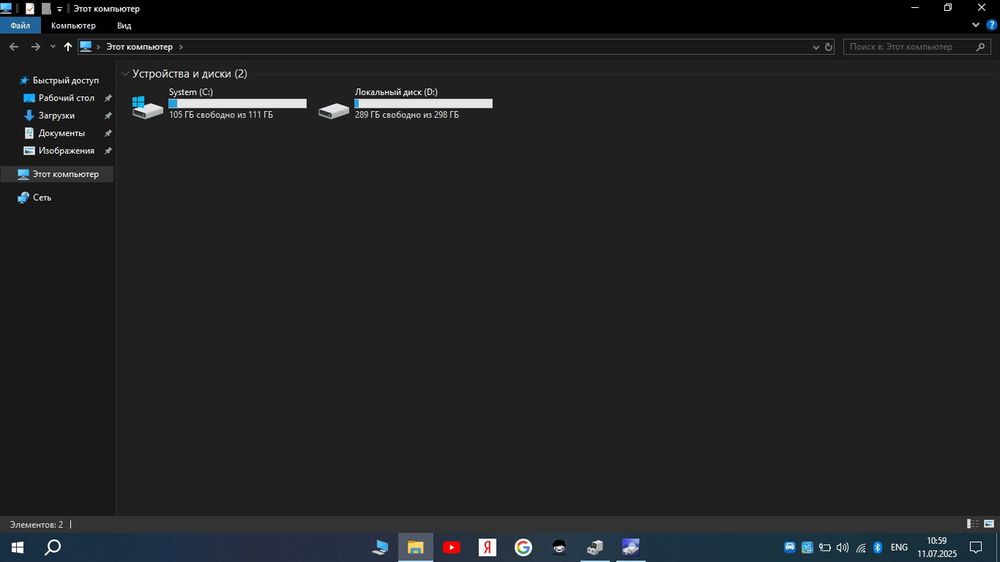Viewport: 1000px width, 562px height.
Task: Click the Локальный диск (D:) name label
Action: (396, 92)
